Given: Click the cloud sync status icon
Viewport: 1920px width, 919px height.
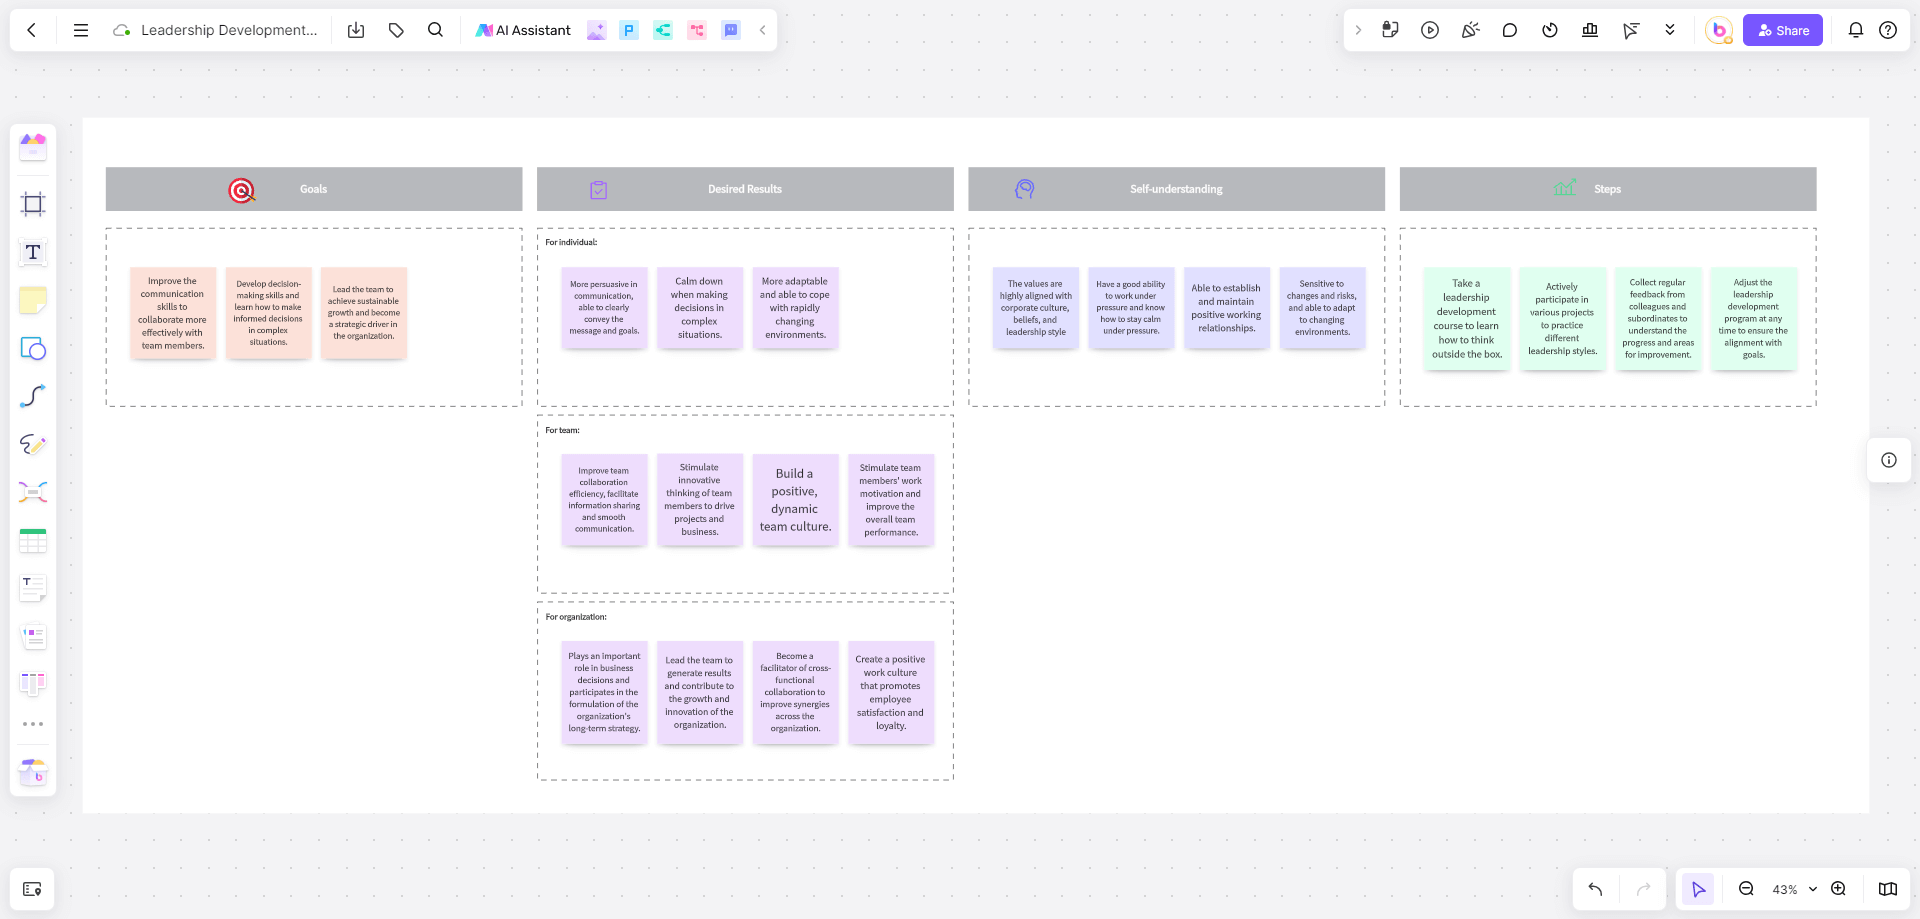Looking at the screenshot, I should (x=122, y=30).
